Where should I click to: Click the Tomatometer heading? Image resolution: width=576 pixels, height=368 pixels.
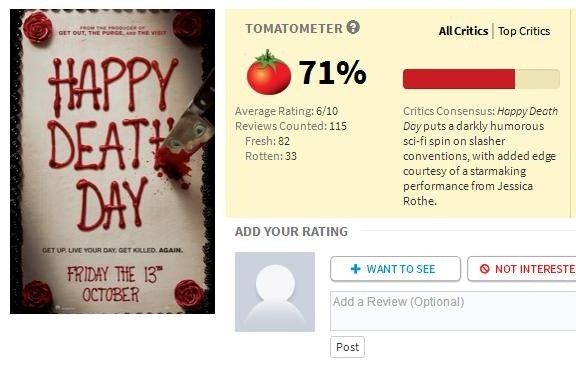(x=294, y=28)
